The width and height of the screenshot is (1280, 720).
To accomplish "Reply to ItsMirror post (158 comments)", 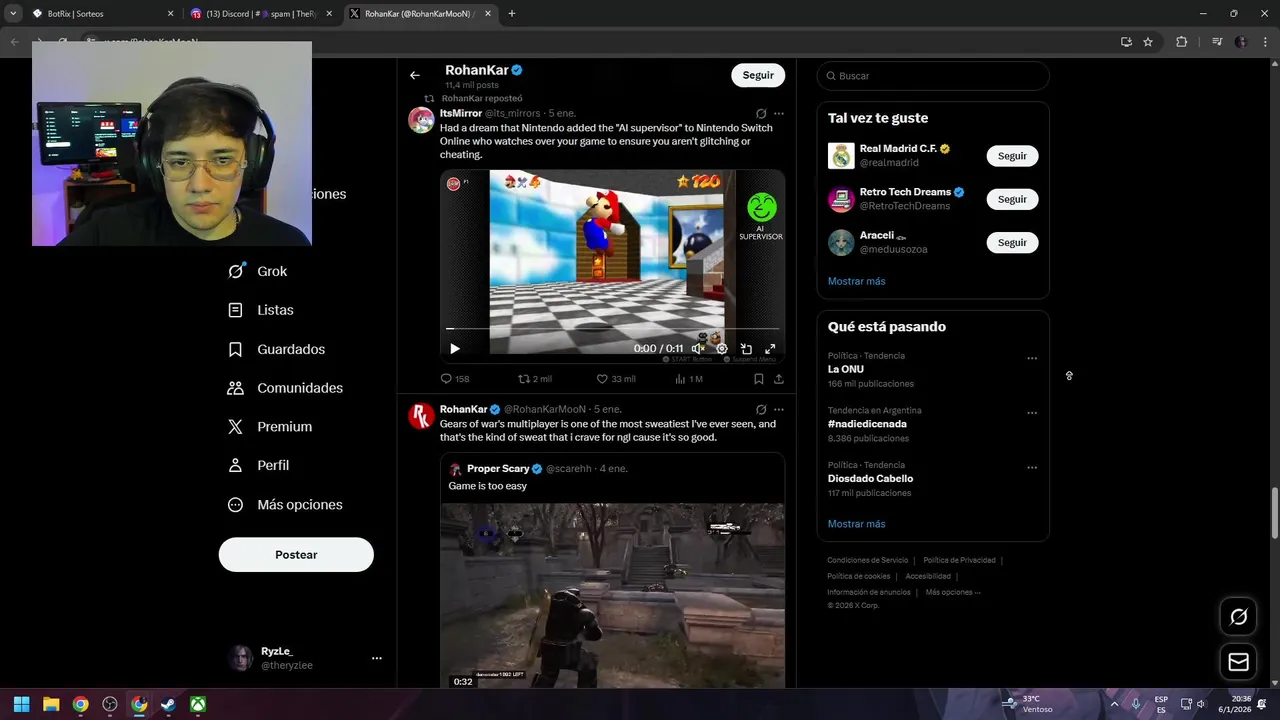I will click(455, 379).
